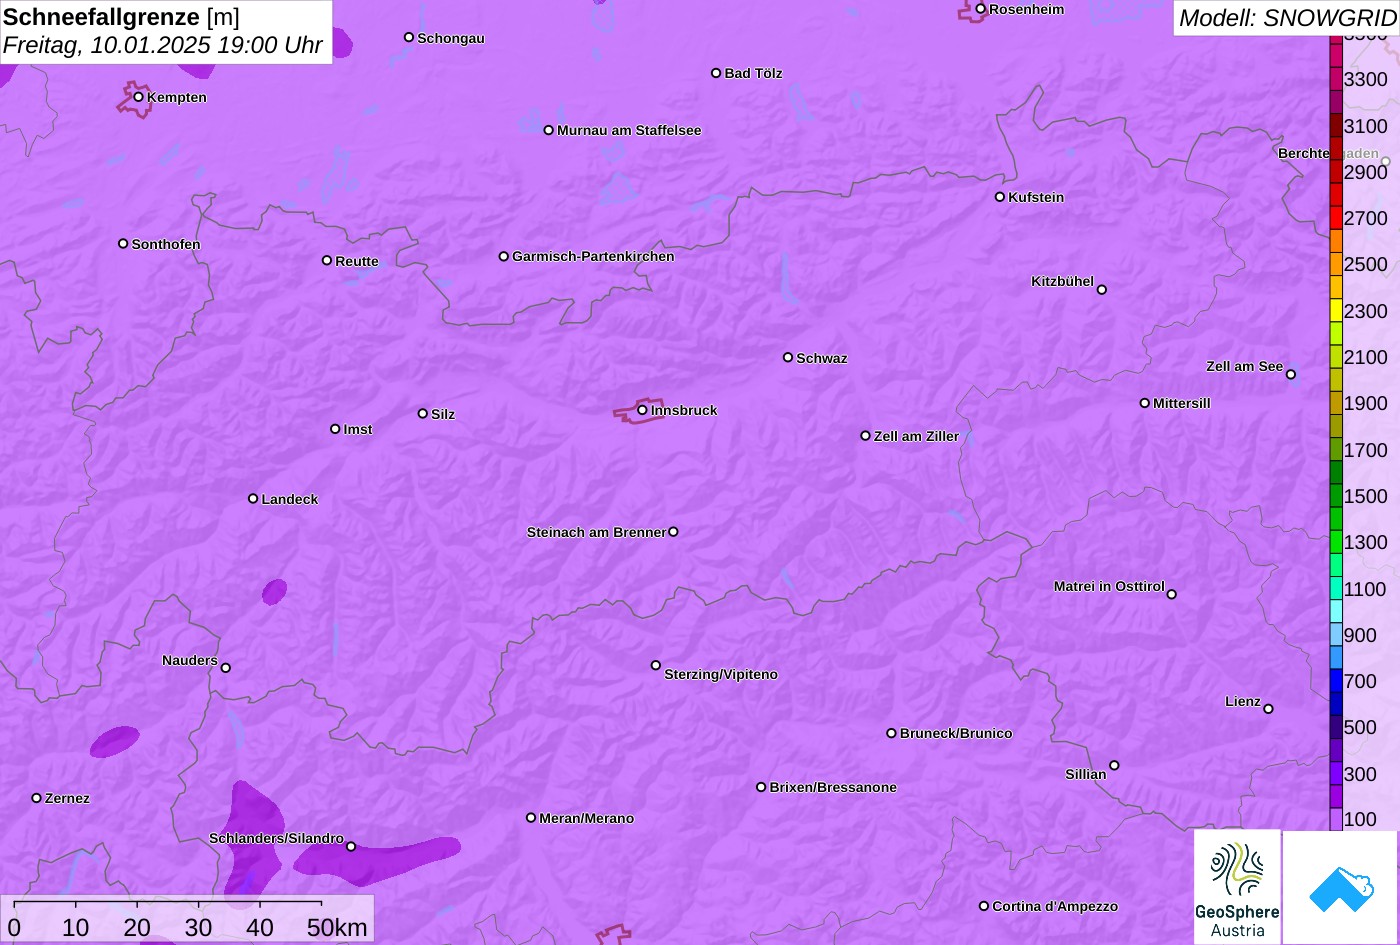This screenshot has width=1400, height=945.
Task: Click the legend value '900'
Action: (x=1360, y=635)
